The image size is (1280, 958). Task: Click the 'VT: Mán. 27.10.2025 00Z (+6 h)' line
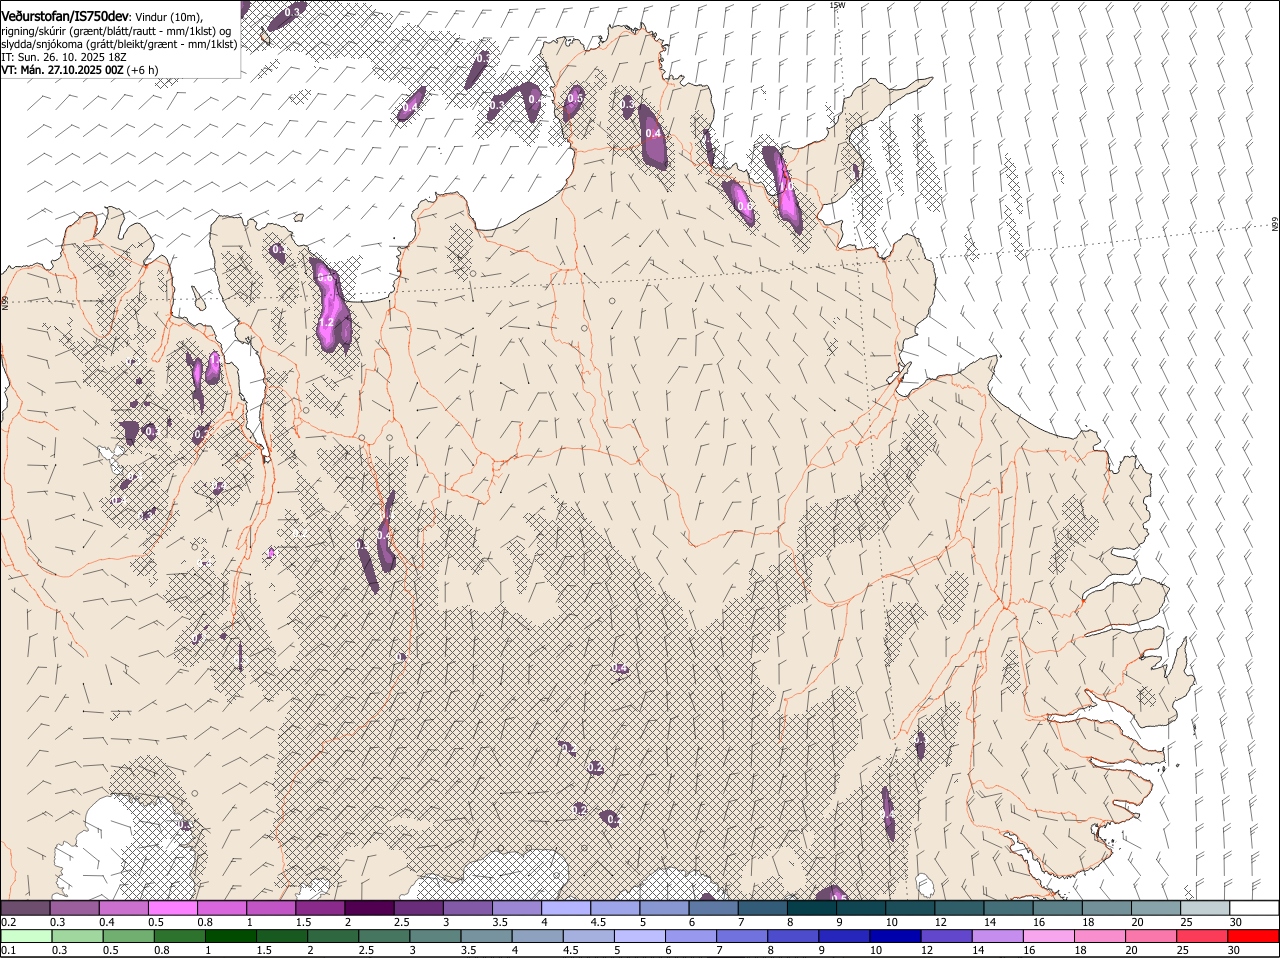click(79, 70)
